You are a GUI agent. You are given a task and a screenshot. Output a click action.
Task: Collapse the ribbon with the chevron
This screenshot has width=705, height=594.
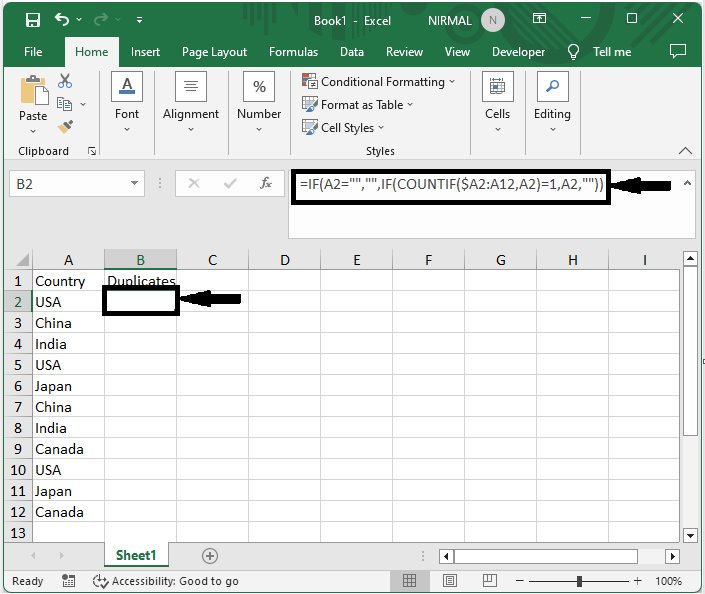click(685, 151)
